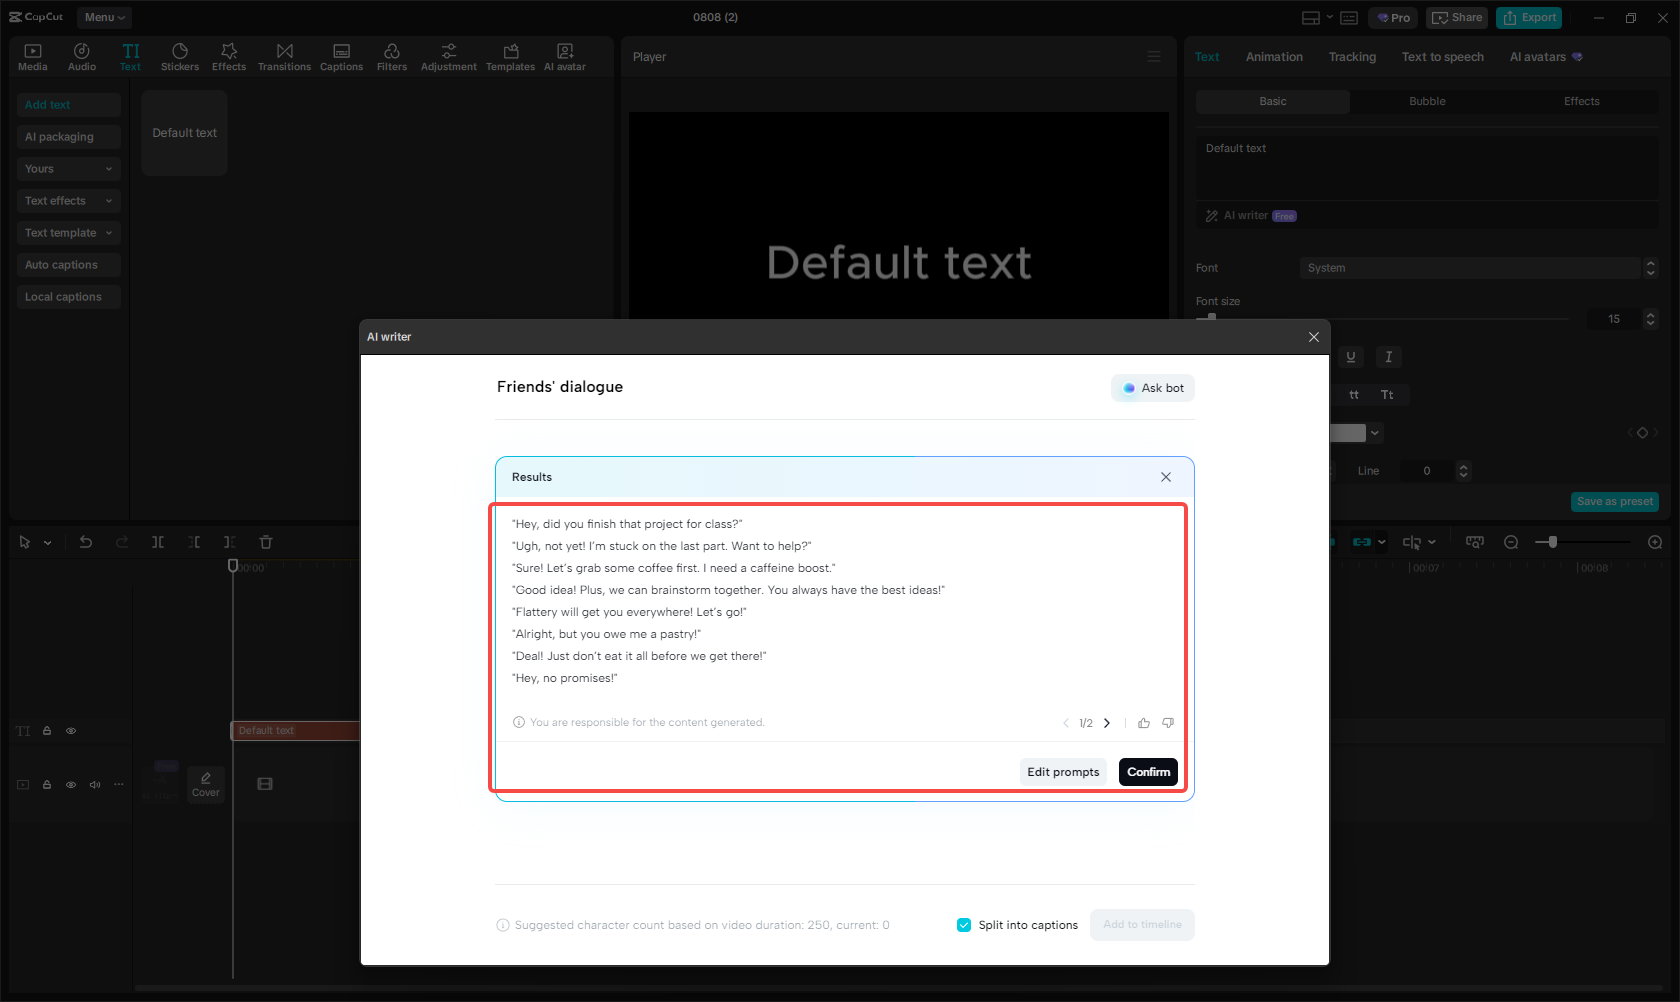Zoom in the timeline with plus icon
The width and height of the screenshot is (1680, 1002).
(x=1655, y=542)
